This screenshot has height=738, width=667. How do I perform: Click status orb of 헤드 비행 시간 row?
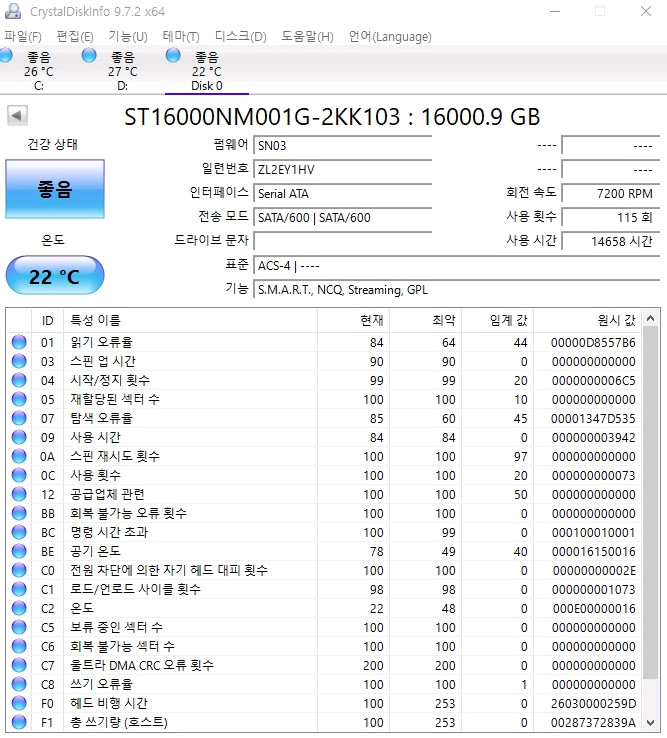[19, 703]
